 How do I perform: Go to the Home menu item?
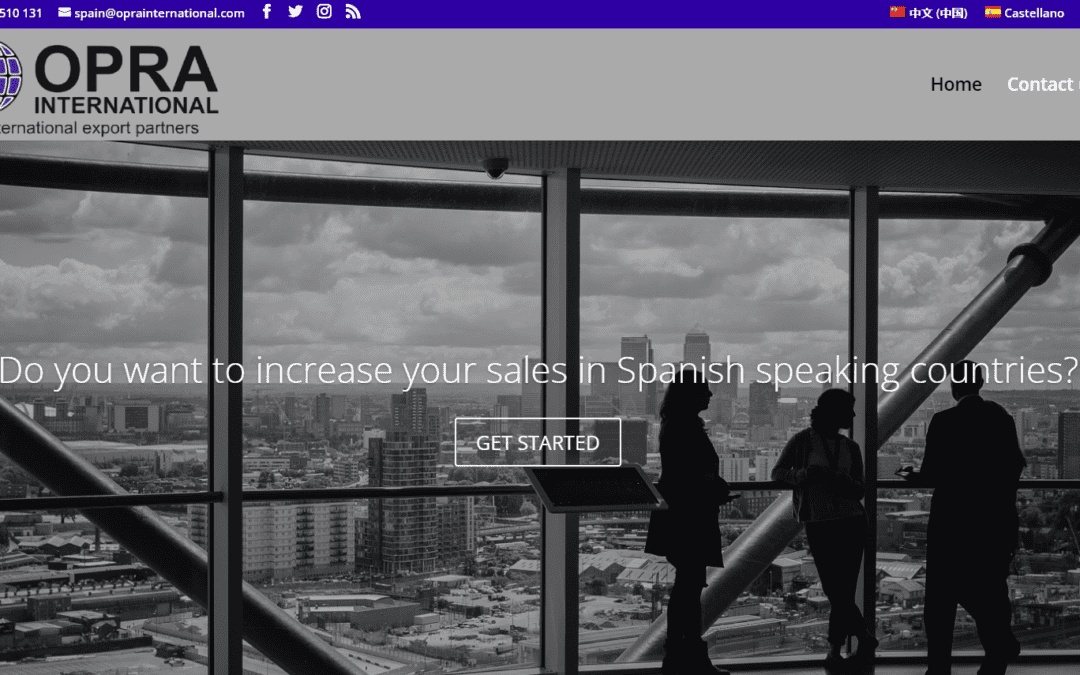(955, 84)
